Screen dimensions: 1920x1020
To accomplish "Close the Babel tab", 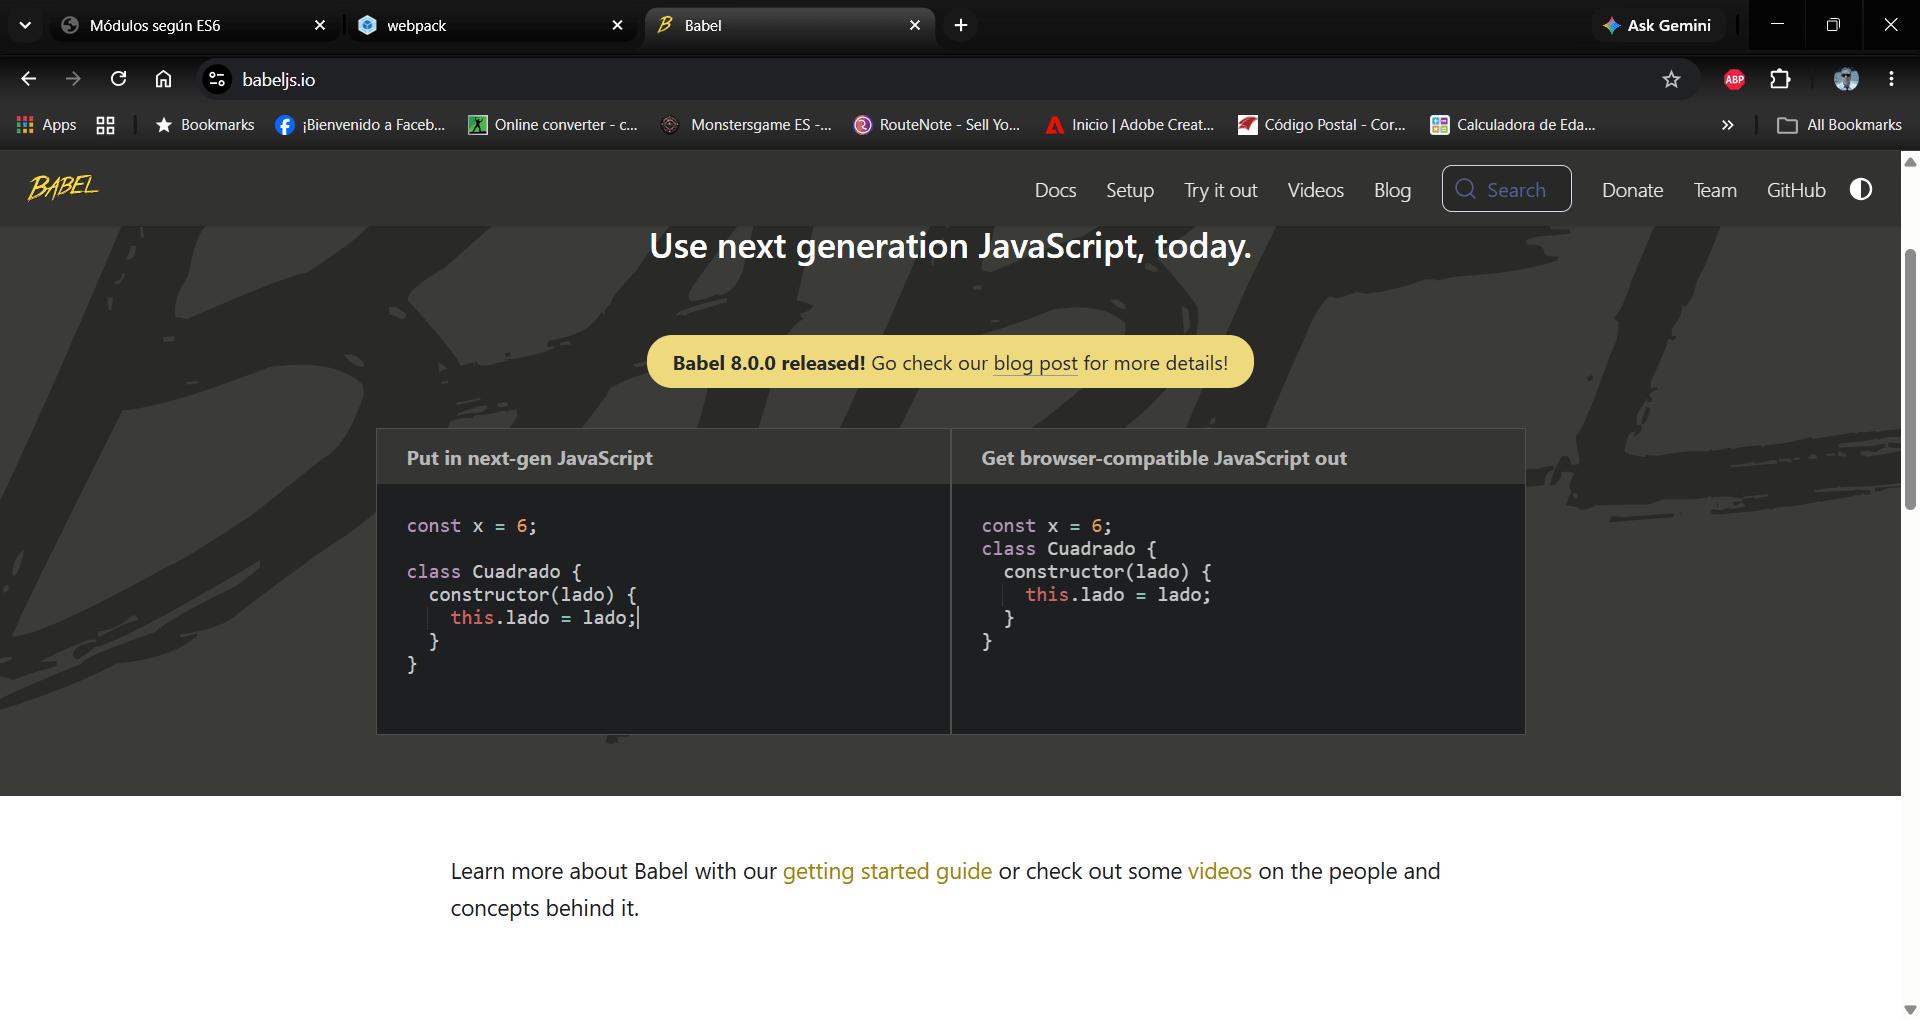I will 915,25.
